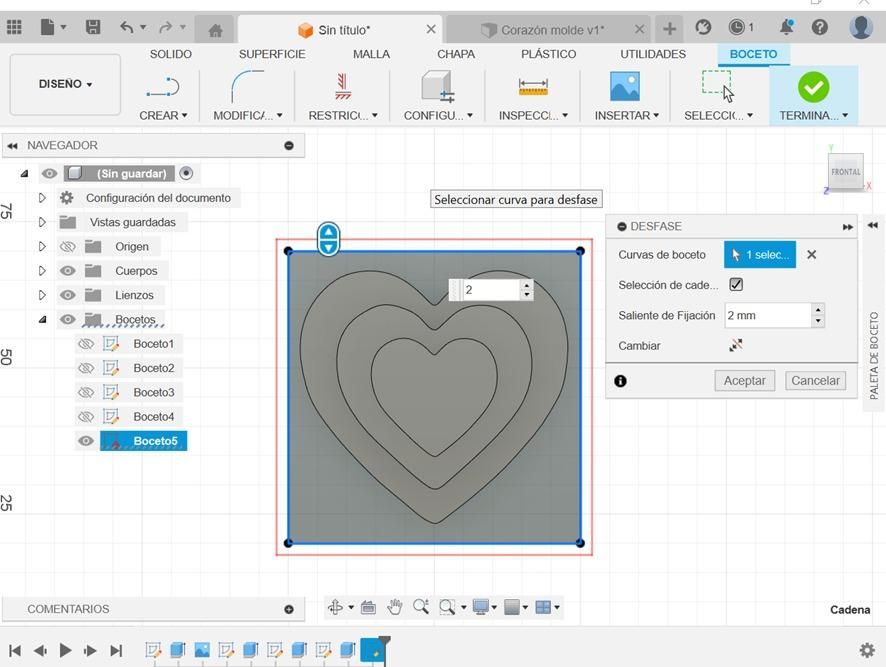Click the offset distance arrow manipulator
886x667 pixels.
point(328,239)
